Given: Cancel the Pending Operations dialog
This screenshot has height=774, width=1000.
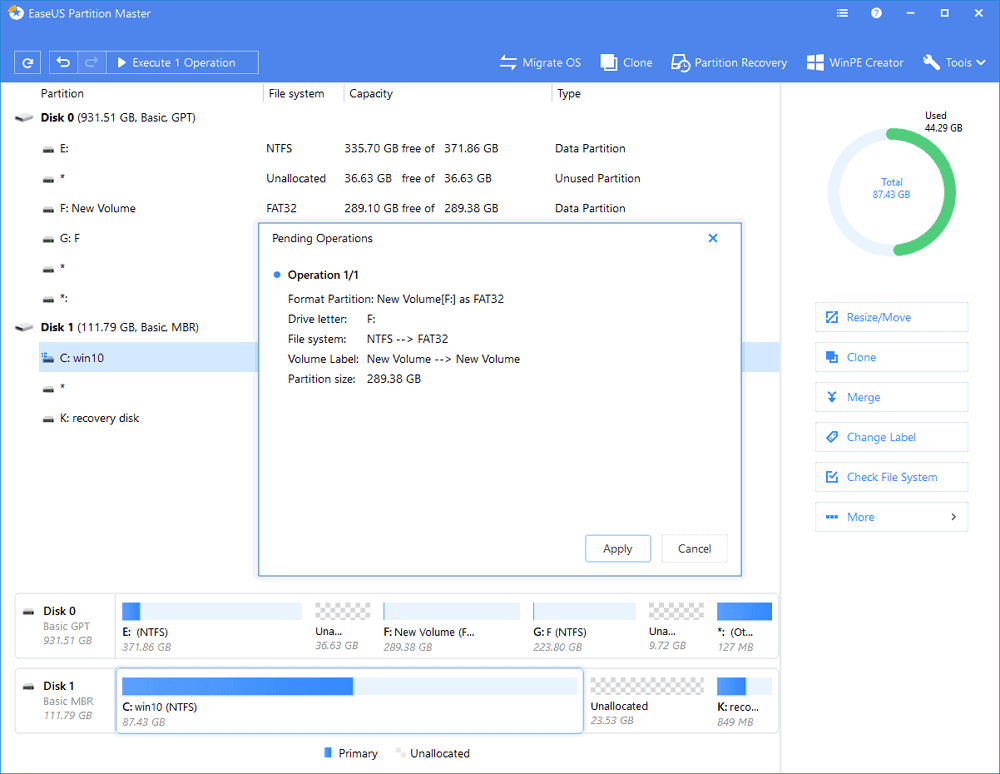Looking at the screenshot, I should (x=694, y=548).
